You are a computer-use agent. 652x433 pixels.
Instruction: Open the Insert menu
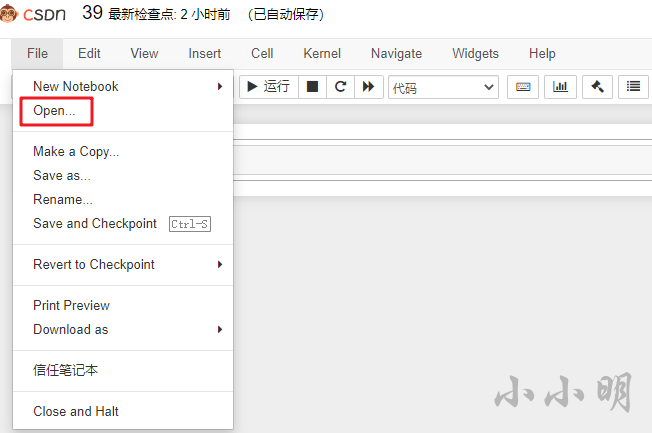(205, 54)
